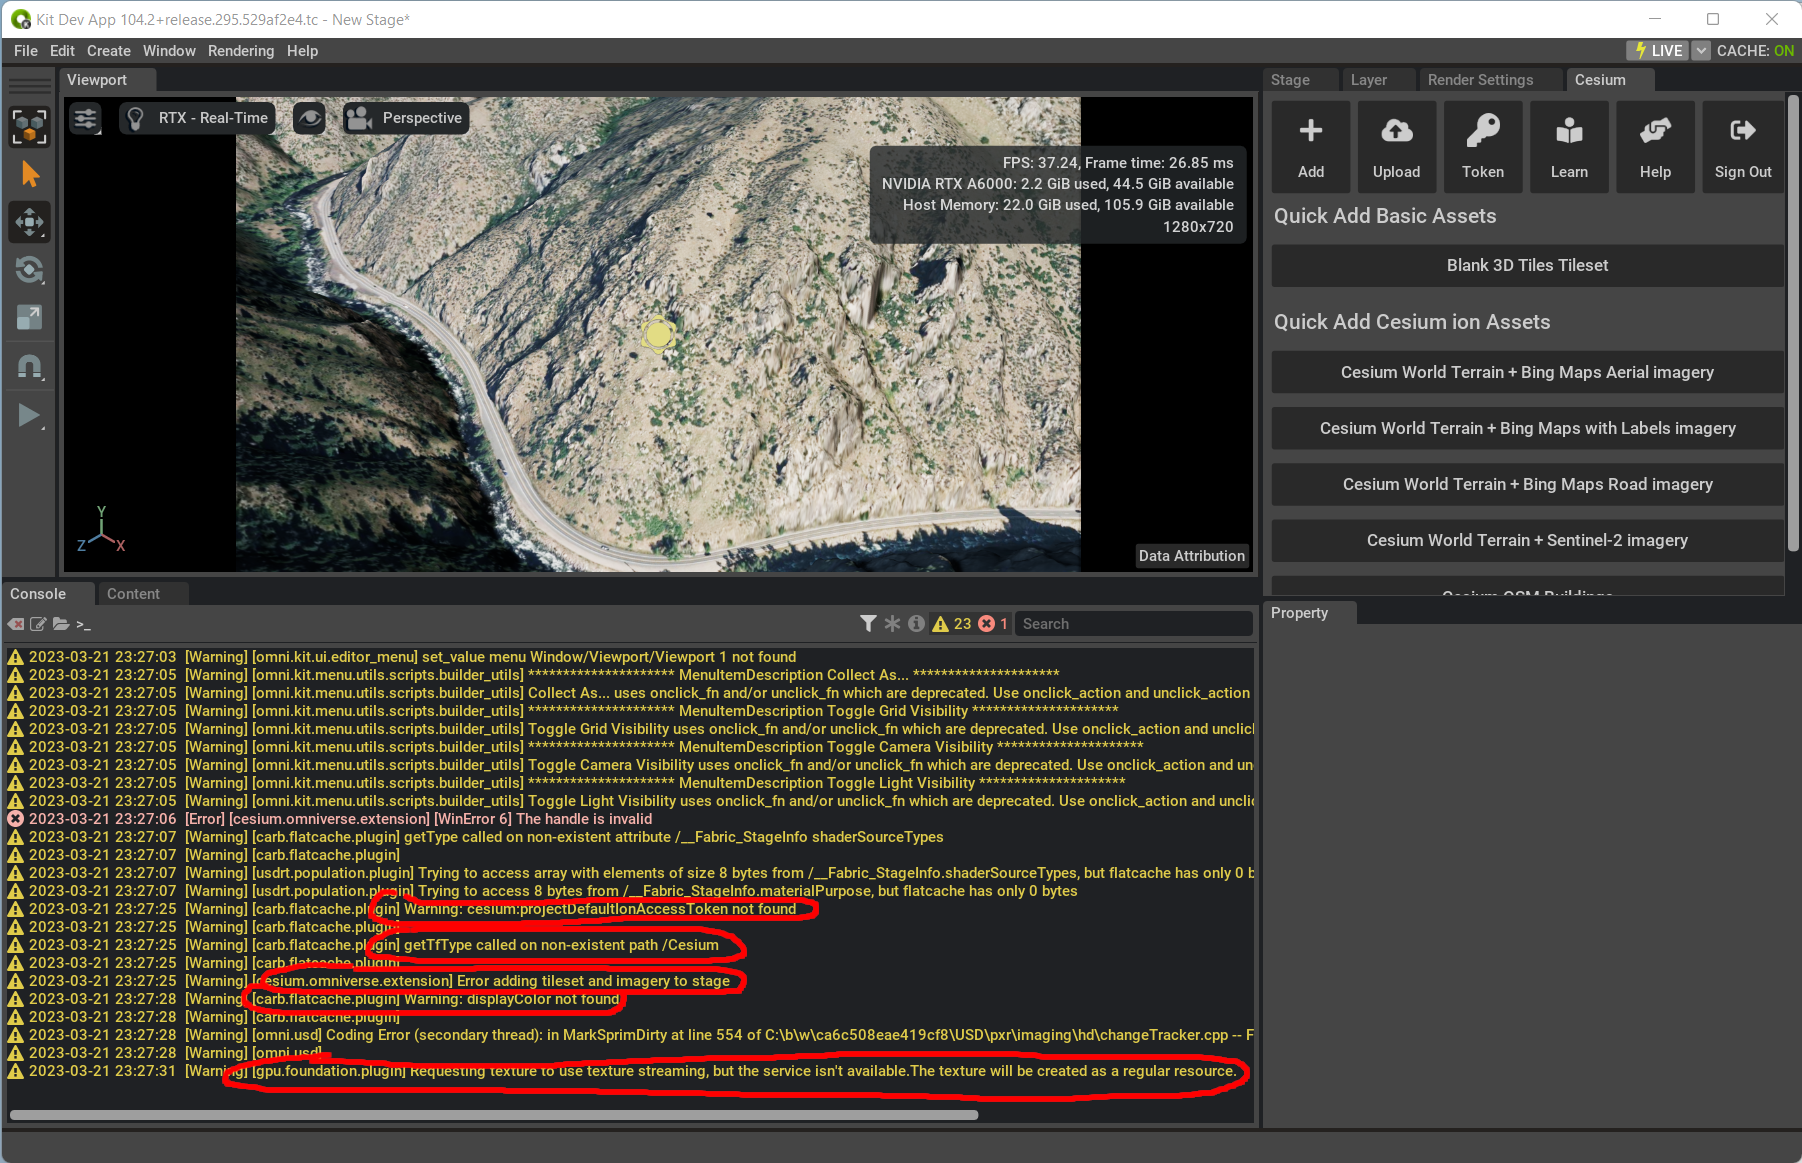Screen dimensions: 1802x1163
Task: Sign Out using the Cesium panel icon
Action: click(1742, 146)
